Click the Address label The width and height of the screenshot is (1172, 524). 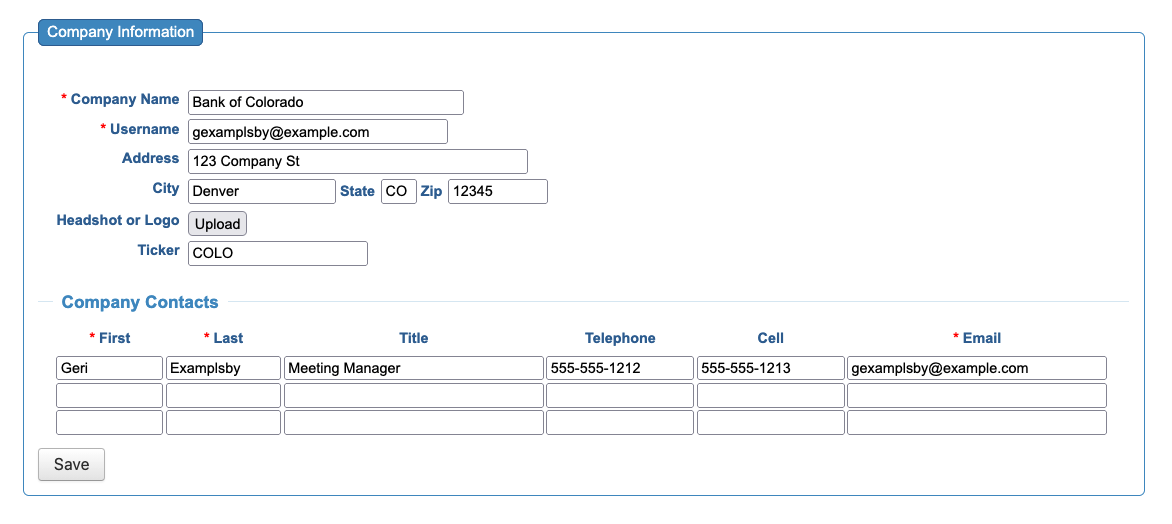tap(150, 158)
